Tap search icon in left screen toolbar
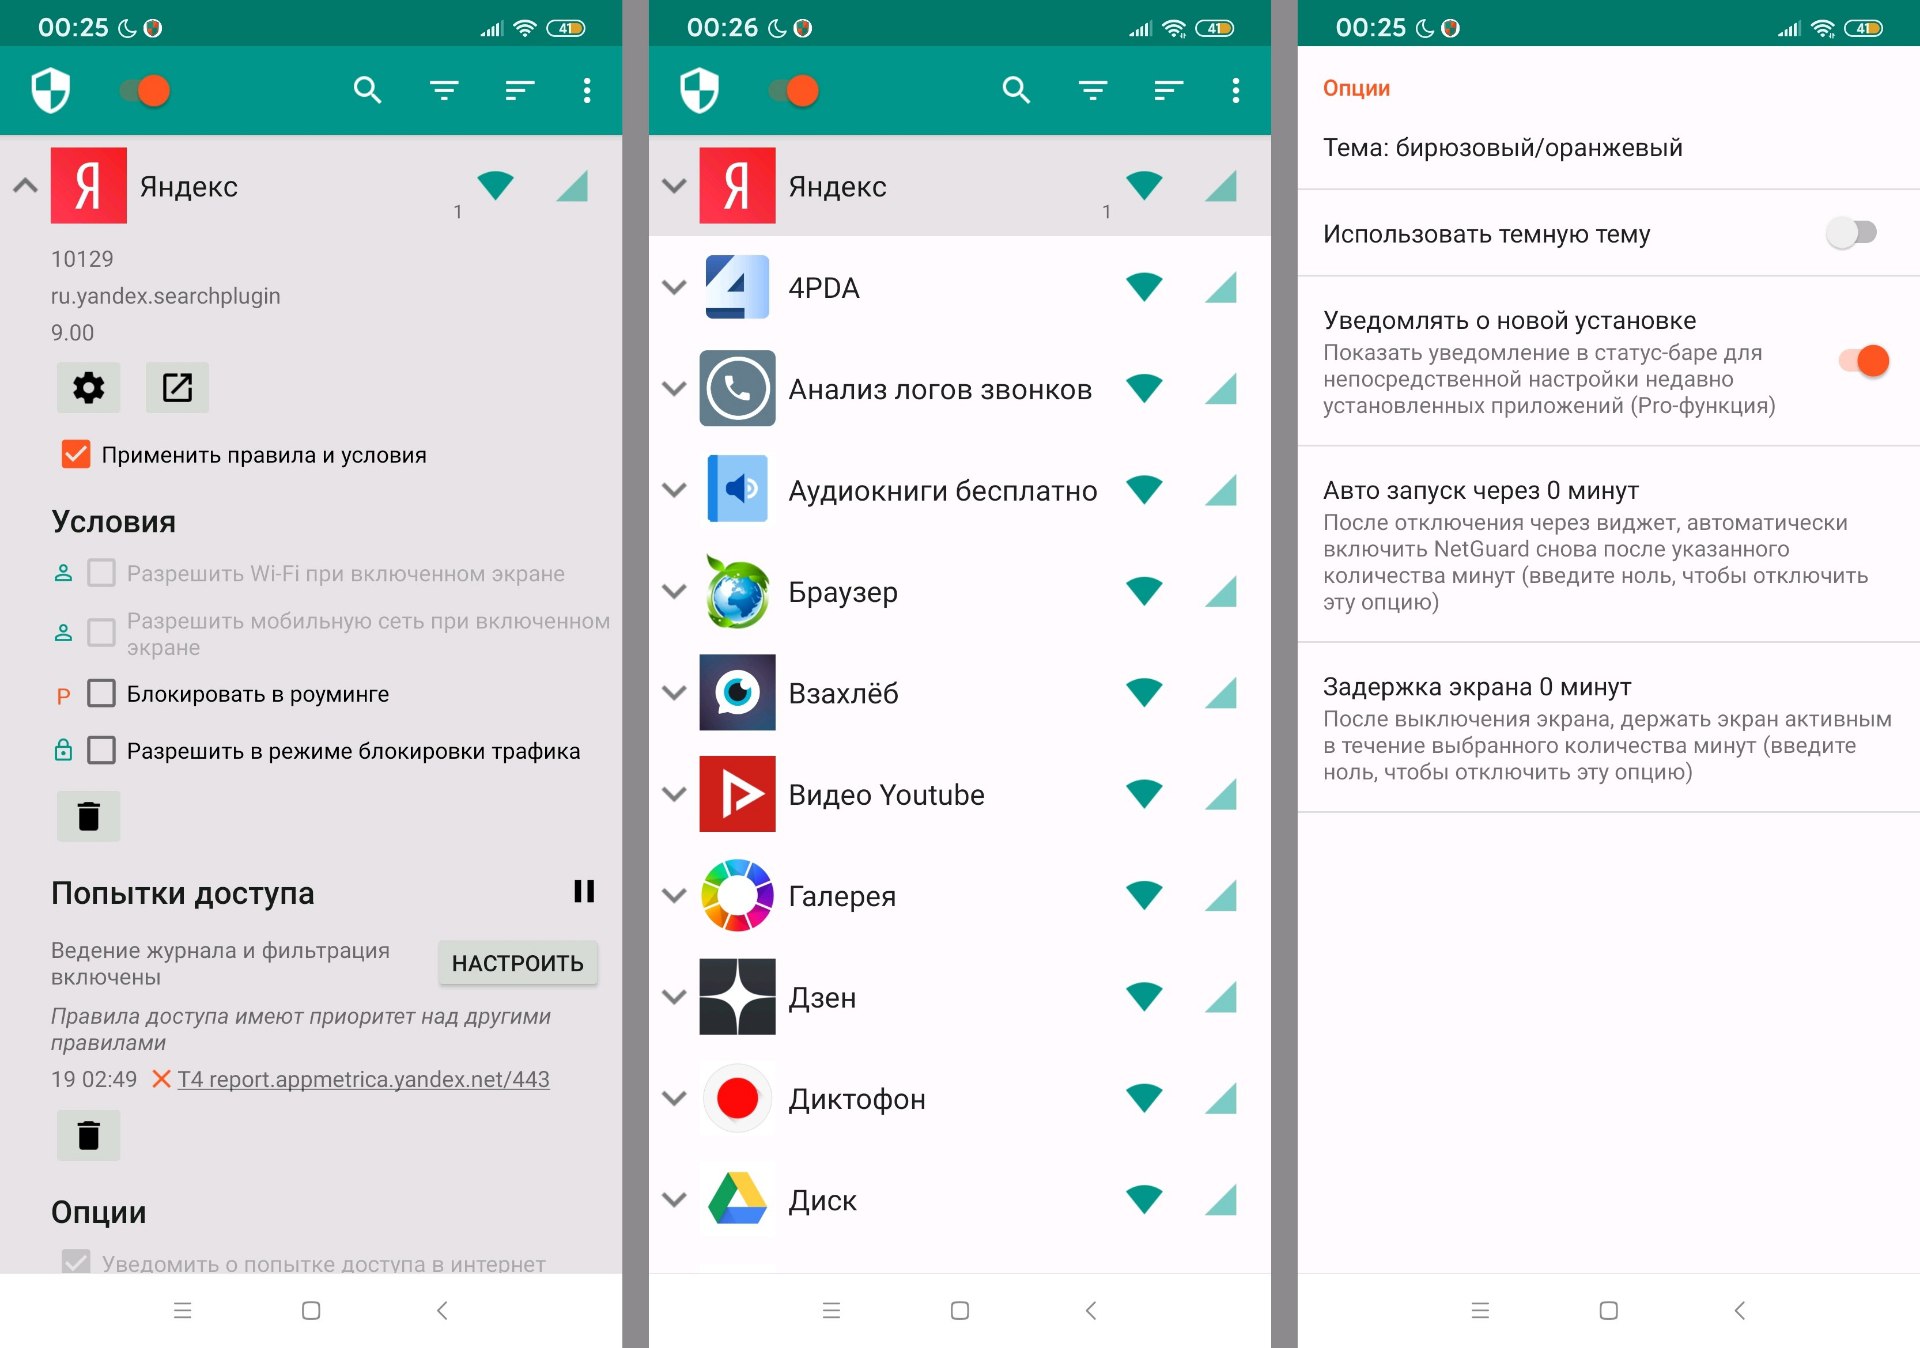This screenshot has height=1348, width=1920. tap(367, 91)
